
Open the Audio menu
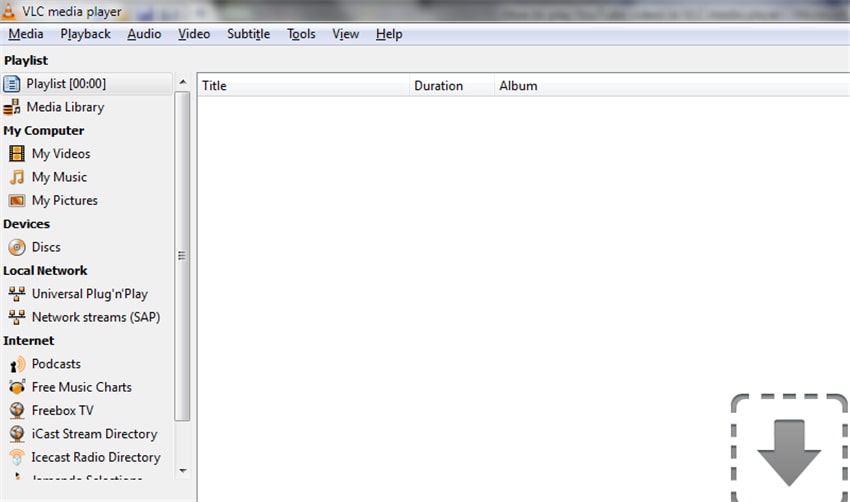144,34
